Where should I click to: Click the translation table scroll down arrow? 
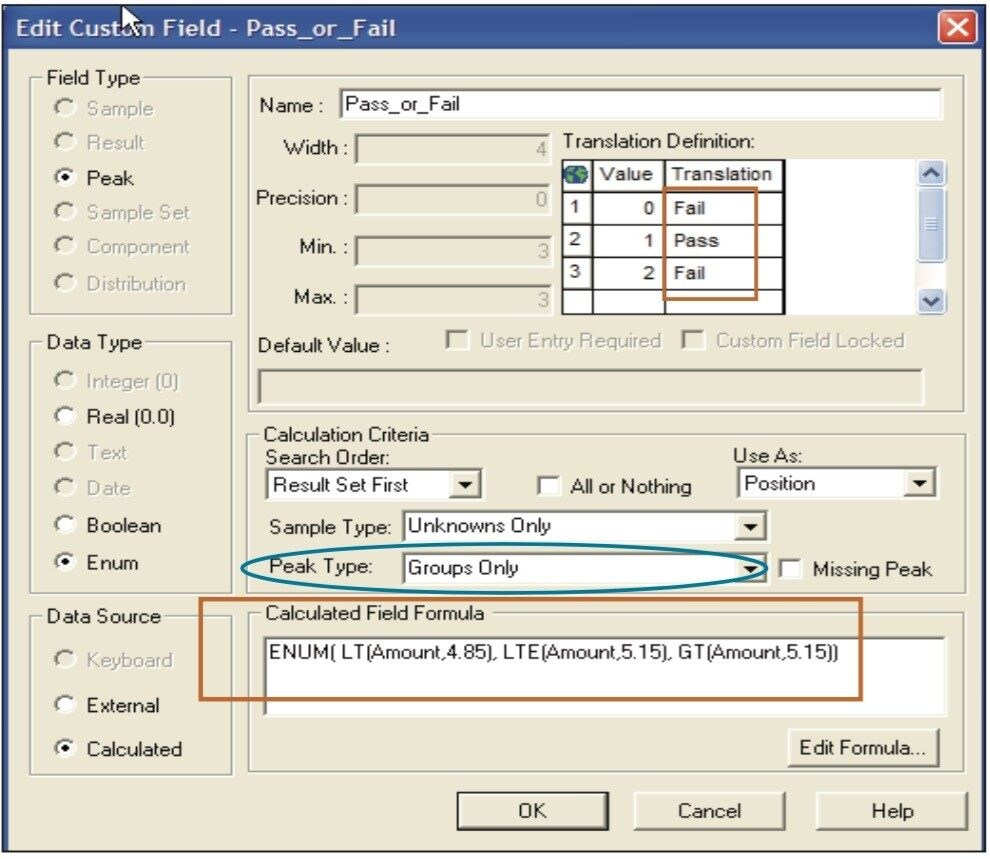[x=931, y=300]
